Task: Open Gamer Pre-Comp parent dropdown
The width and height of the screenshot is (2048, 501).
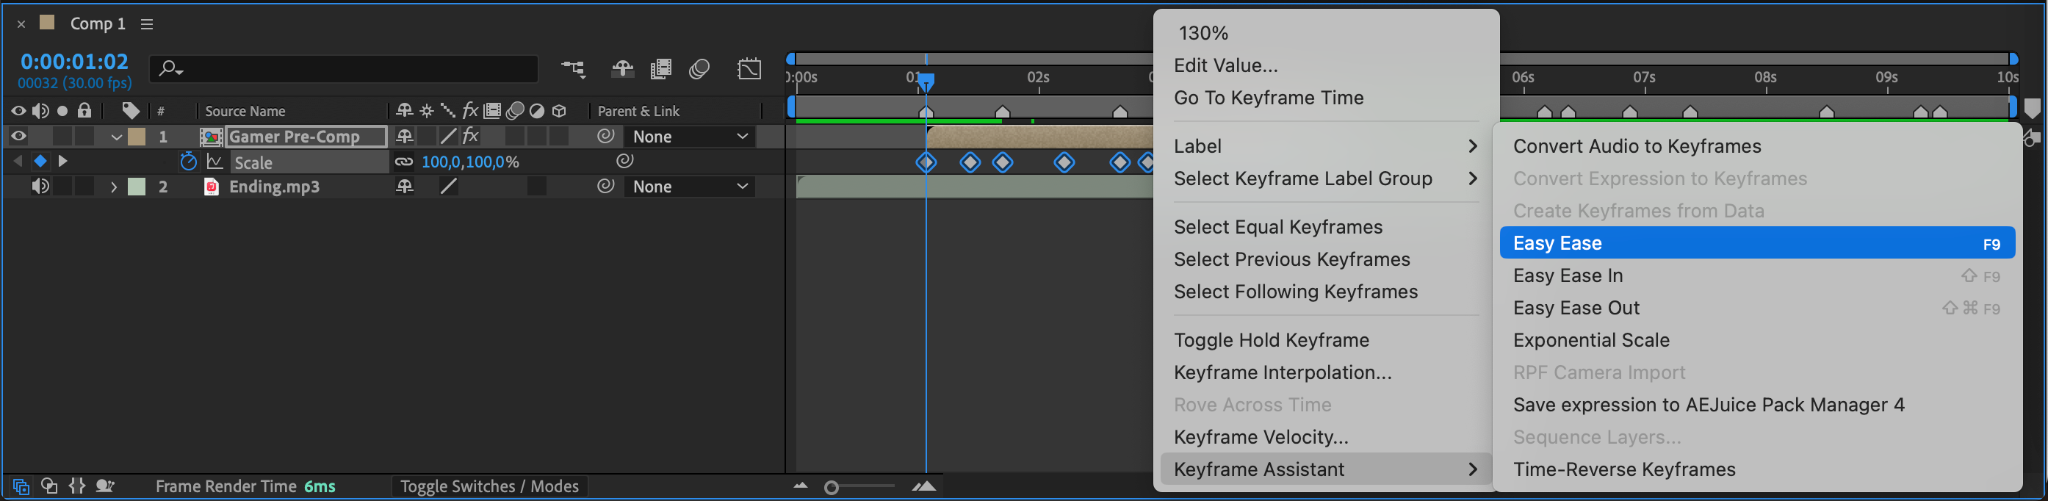Action: 690,137
